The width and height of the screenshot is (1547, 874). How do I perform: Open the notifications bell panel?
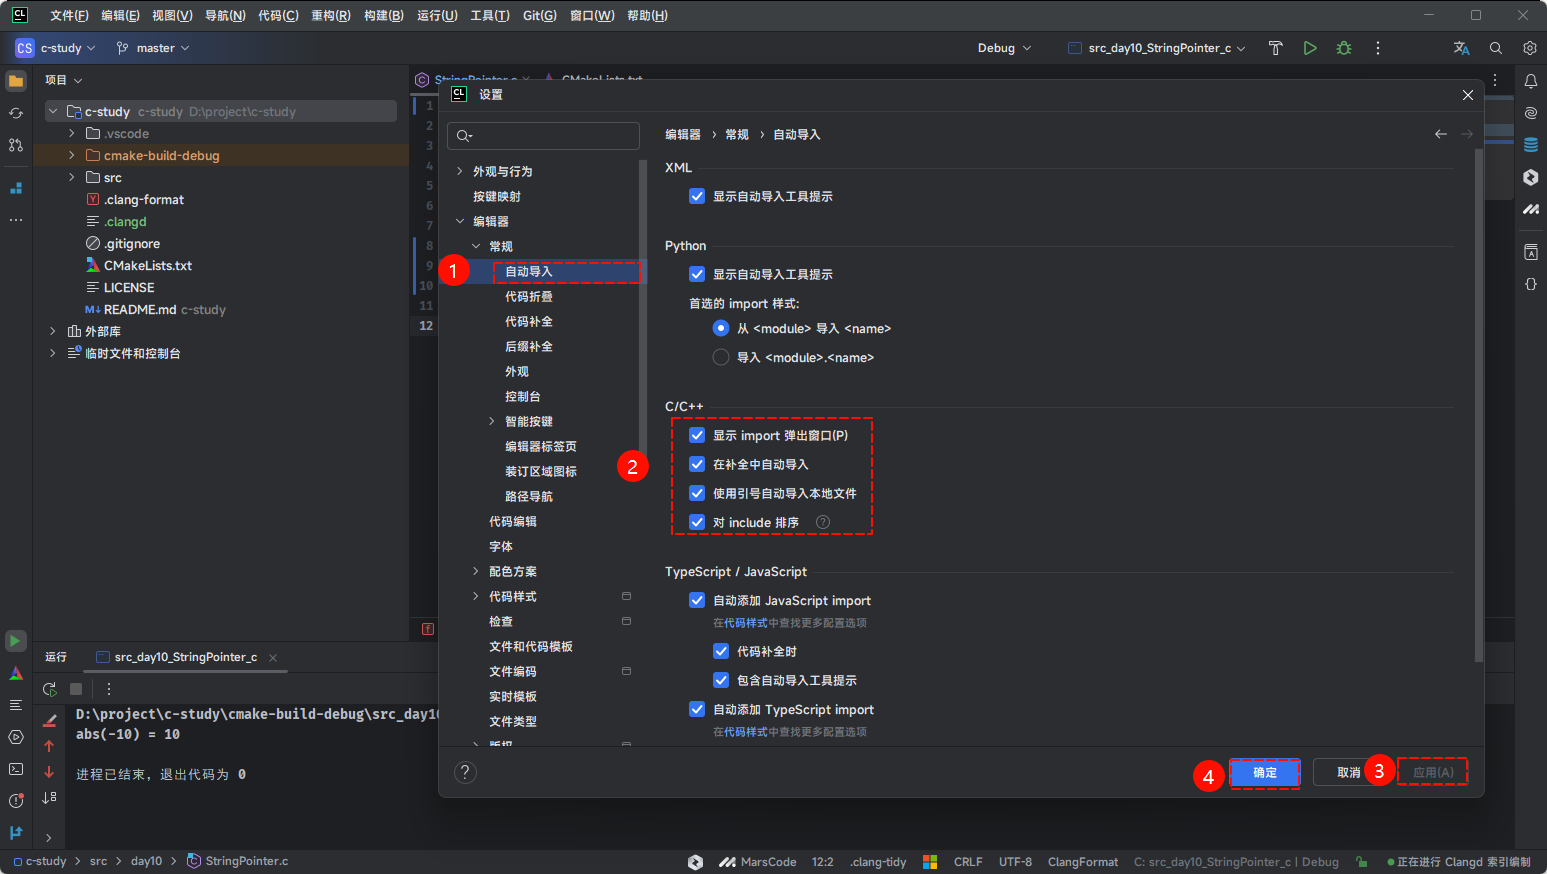click(1531, 80)
